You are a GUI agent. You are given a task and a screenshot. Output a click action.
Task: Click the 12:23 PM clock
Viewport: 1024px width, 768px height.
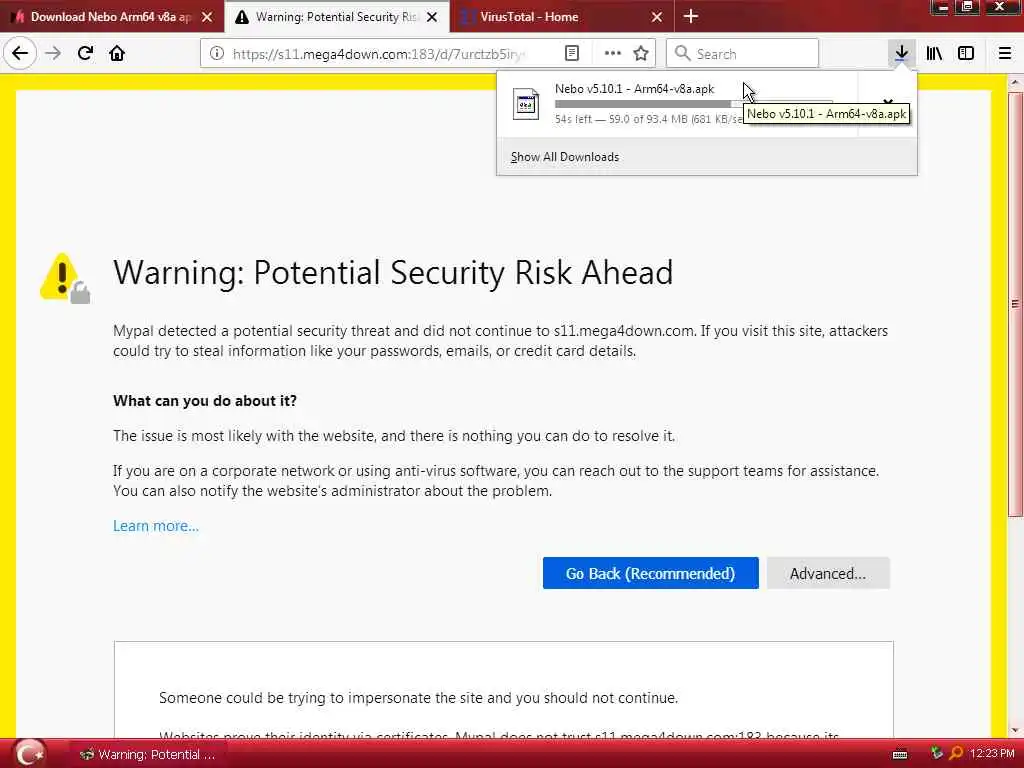pyautogui.click(x=992, y=754)
